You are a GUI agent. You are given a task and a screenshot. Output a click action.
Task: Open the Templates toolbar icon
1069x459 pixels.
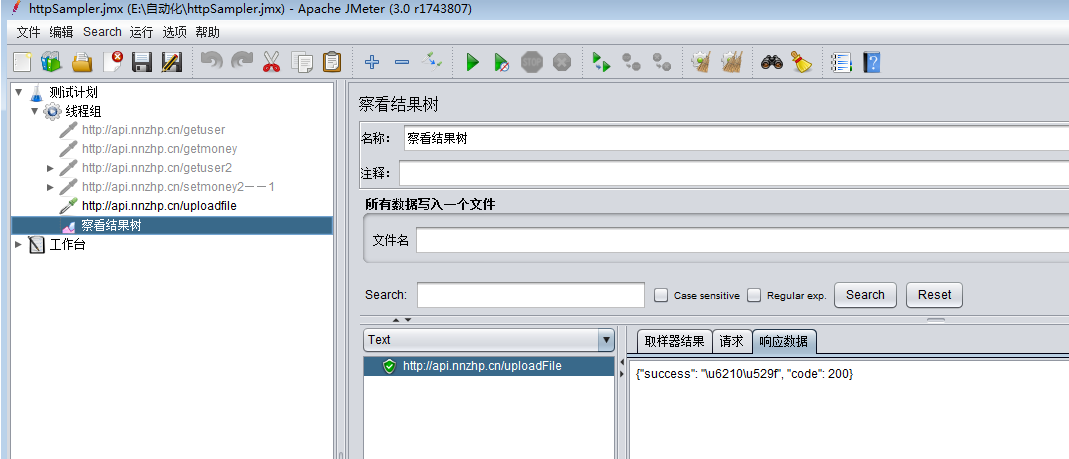[51, 63]
